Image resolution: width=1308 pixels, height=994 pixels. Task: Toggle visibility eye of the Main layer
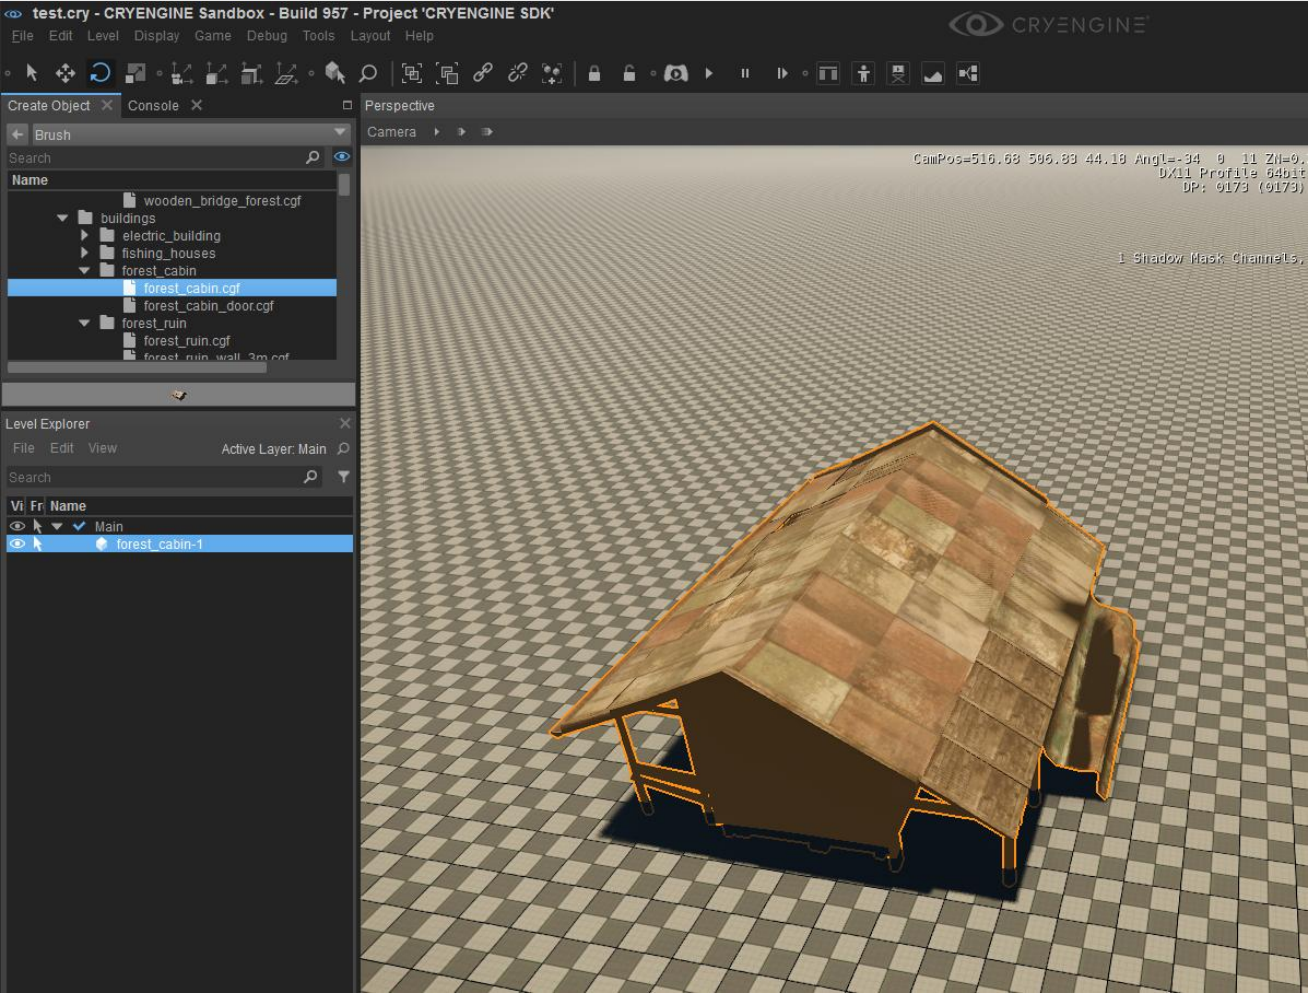16,526
